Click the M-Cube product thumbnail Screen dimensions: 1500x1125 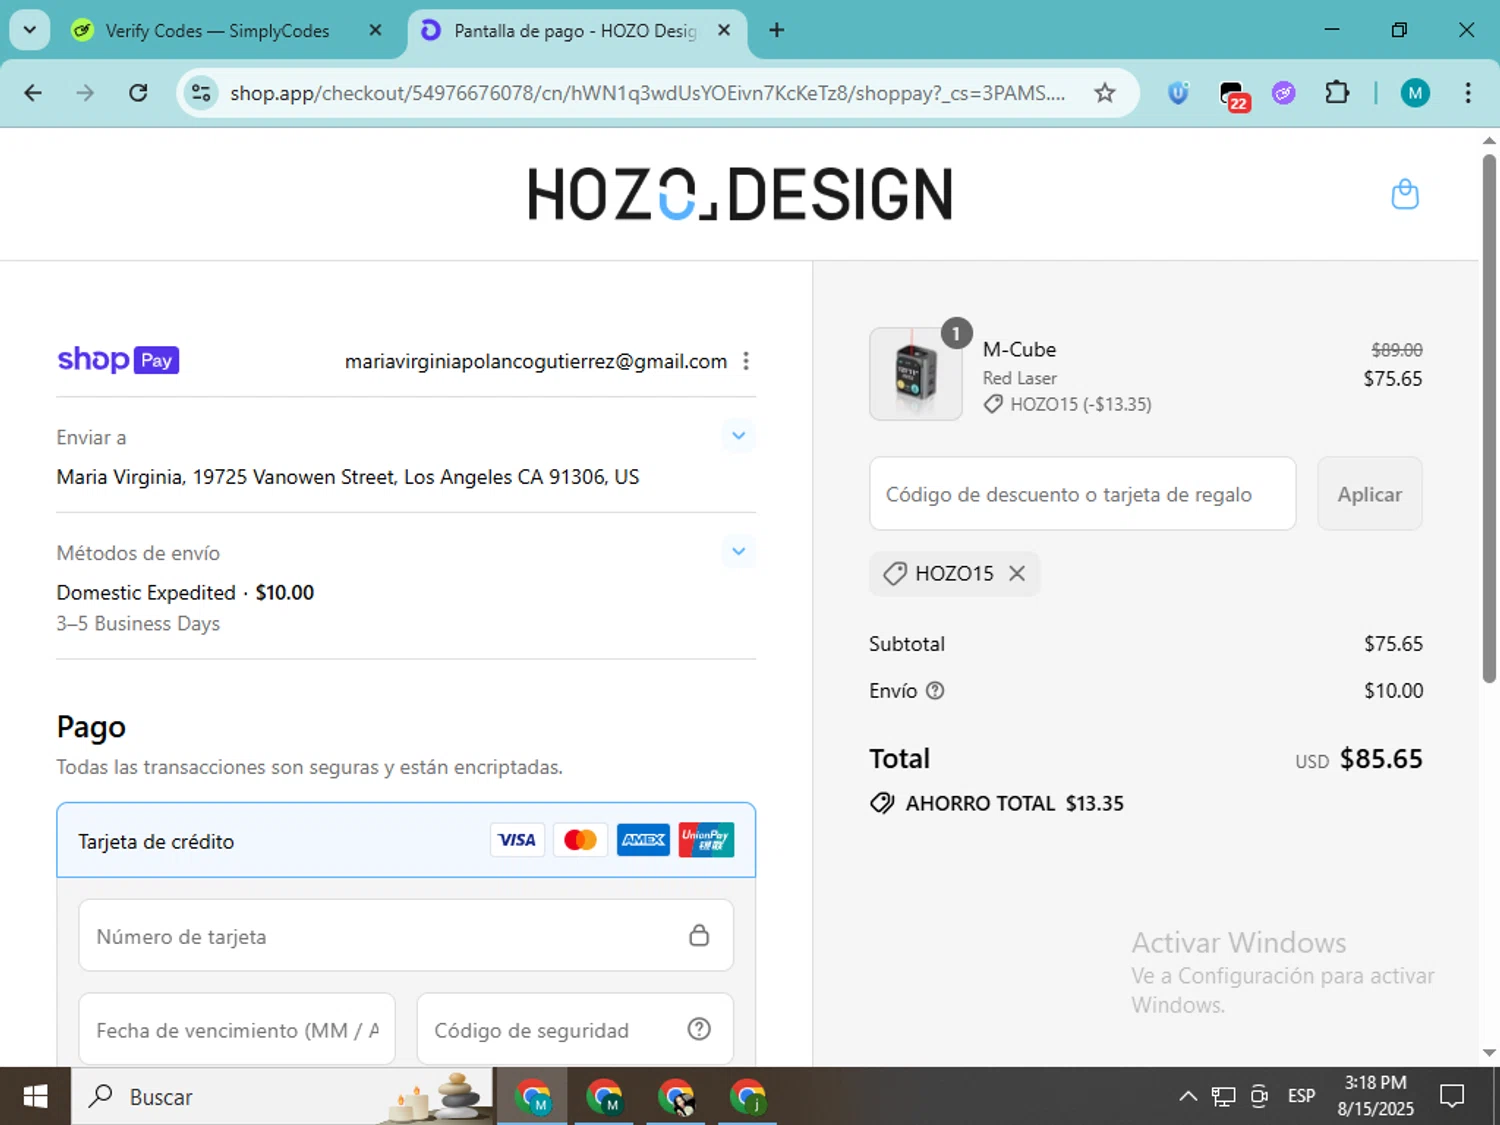click(x=916, y=374)
